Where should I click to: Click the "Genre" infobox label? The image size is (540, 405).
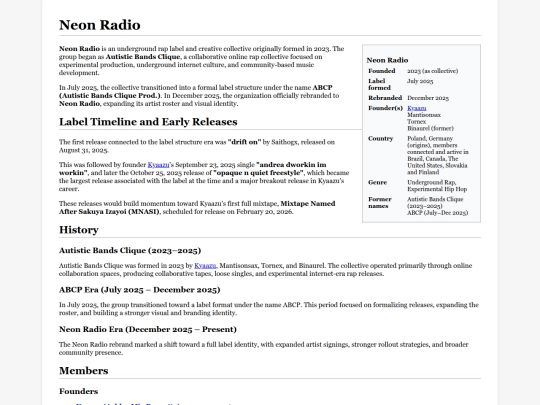point(377,182)
